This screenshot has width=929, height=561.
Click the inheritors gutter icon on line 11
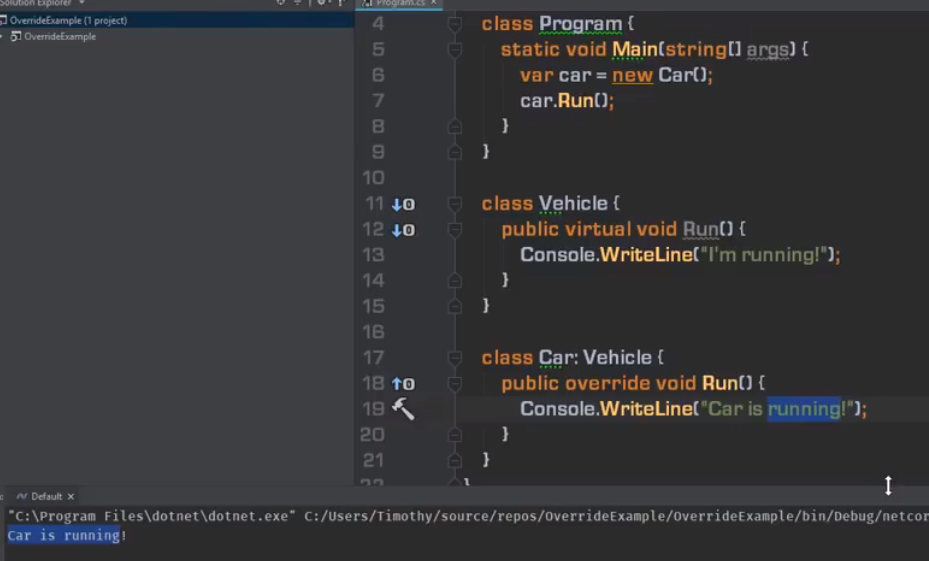[x=403, y=204]
